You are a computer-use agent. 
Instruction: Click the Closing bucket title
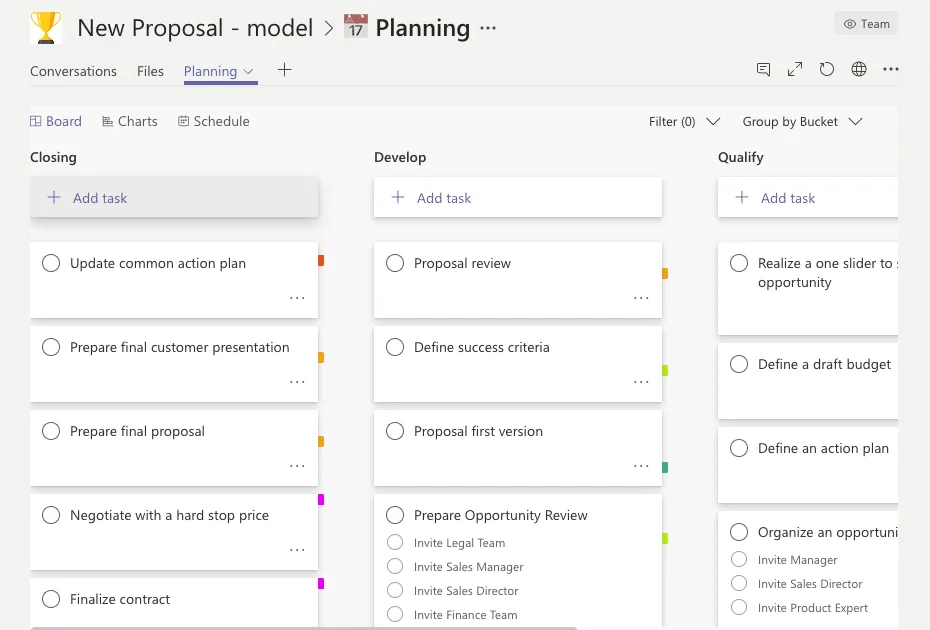[x=53, y=157]
